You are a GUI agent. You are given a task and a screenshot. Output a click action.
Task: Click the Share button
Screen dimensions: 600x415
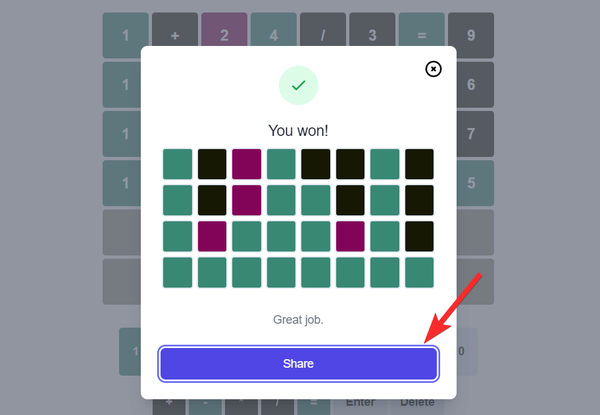click(298, 363)
